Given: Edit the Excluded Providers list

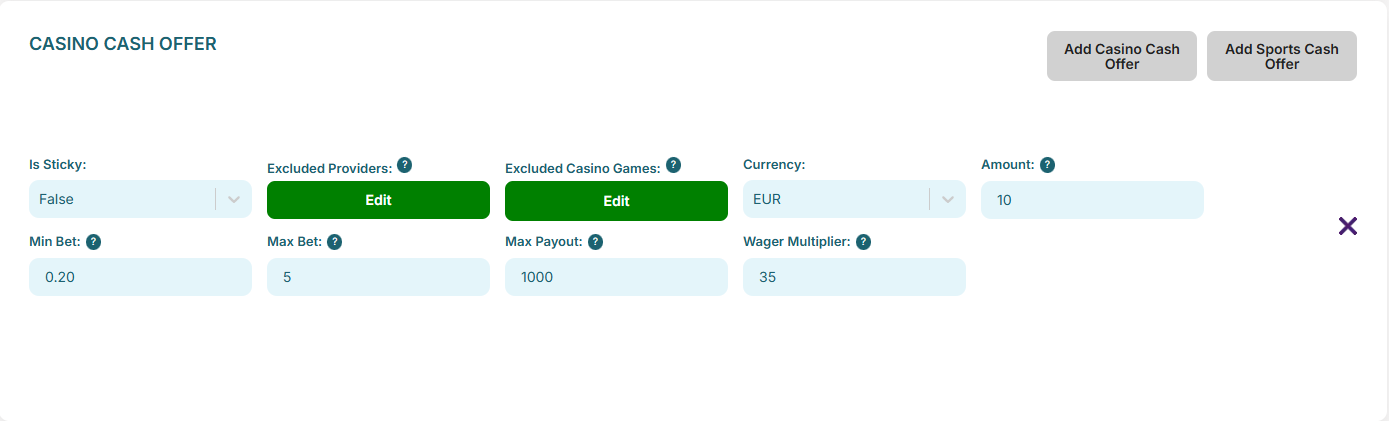Looking at the screenshot, I should [378, 200].
